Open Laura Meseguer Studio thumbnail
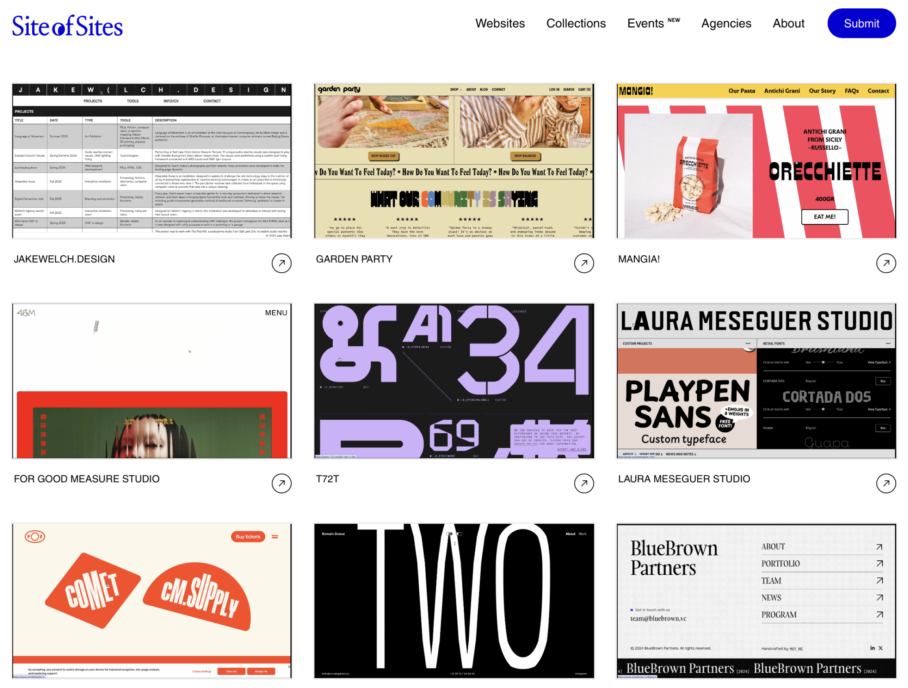The image size is (908, 688). (756, 380)
